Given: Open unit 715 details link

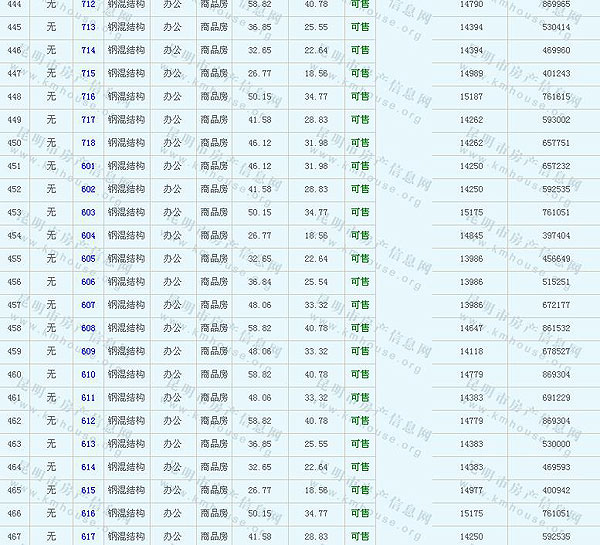Looking at the screenshot, I should [x=88, y=73].
